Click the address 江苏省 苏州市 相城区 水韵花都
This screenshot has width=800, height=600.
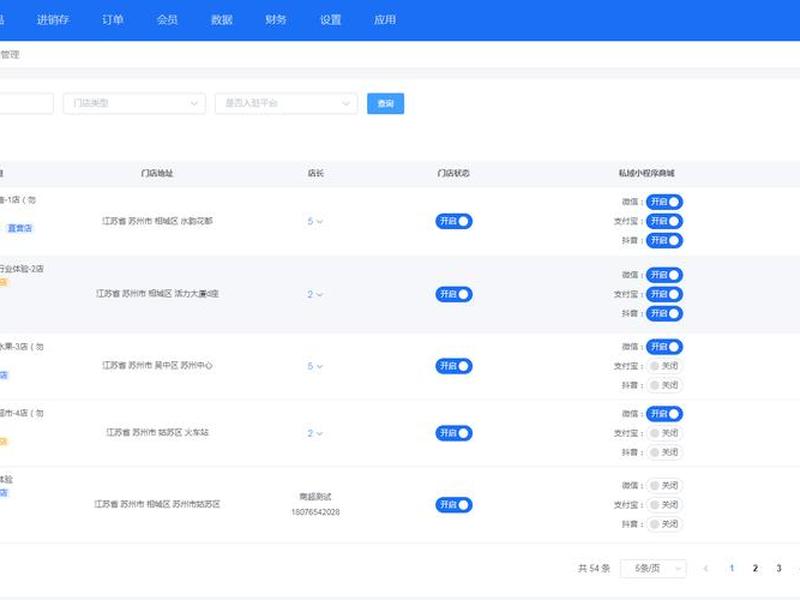click(157, 221)
